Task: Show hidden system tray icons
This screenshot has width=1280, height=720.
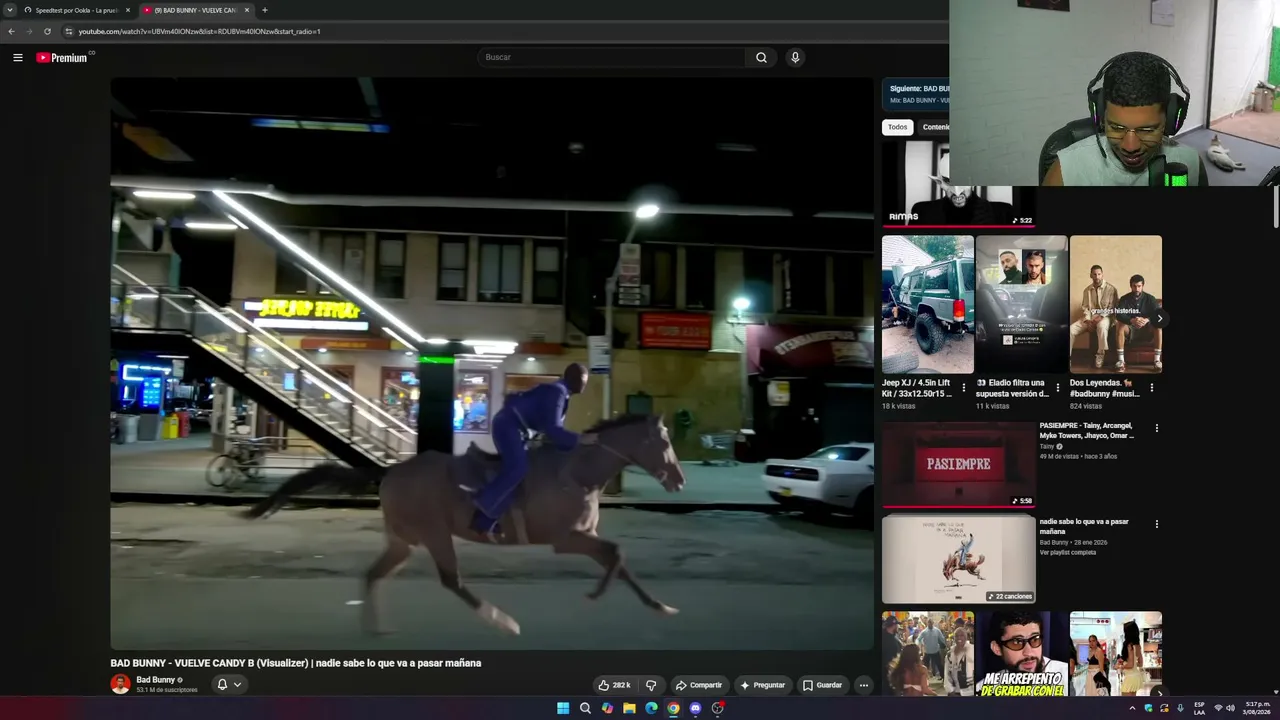Action: pyautogui.click(x=1132, y=708)
